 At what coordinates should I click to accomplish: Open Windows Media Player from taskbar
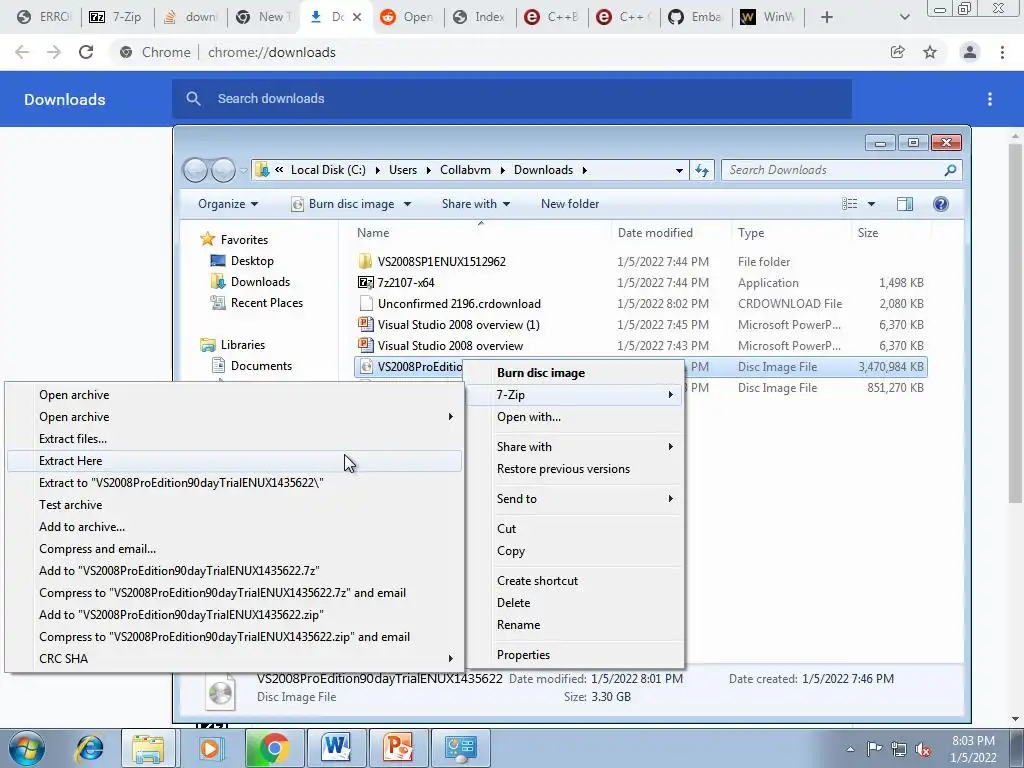click(x=210, y=748)
